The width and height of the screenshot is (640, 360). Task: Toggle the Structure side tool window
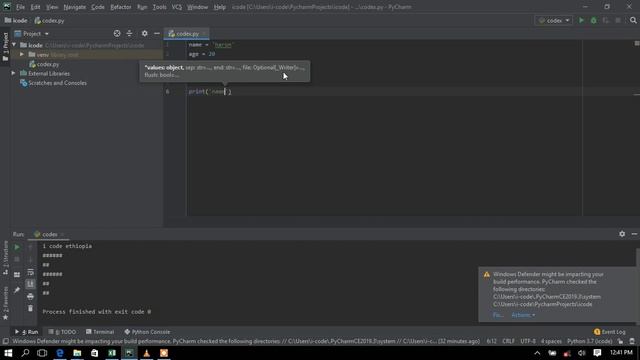point(5,258)
